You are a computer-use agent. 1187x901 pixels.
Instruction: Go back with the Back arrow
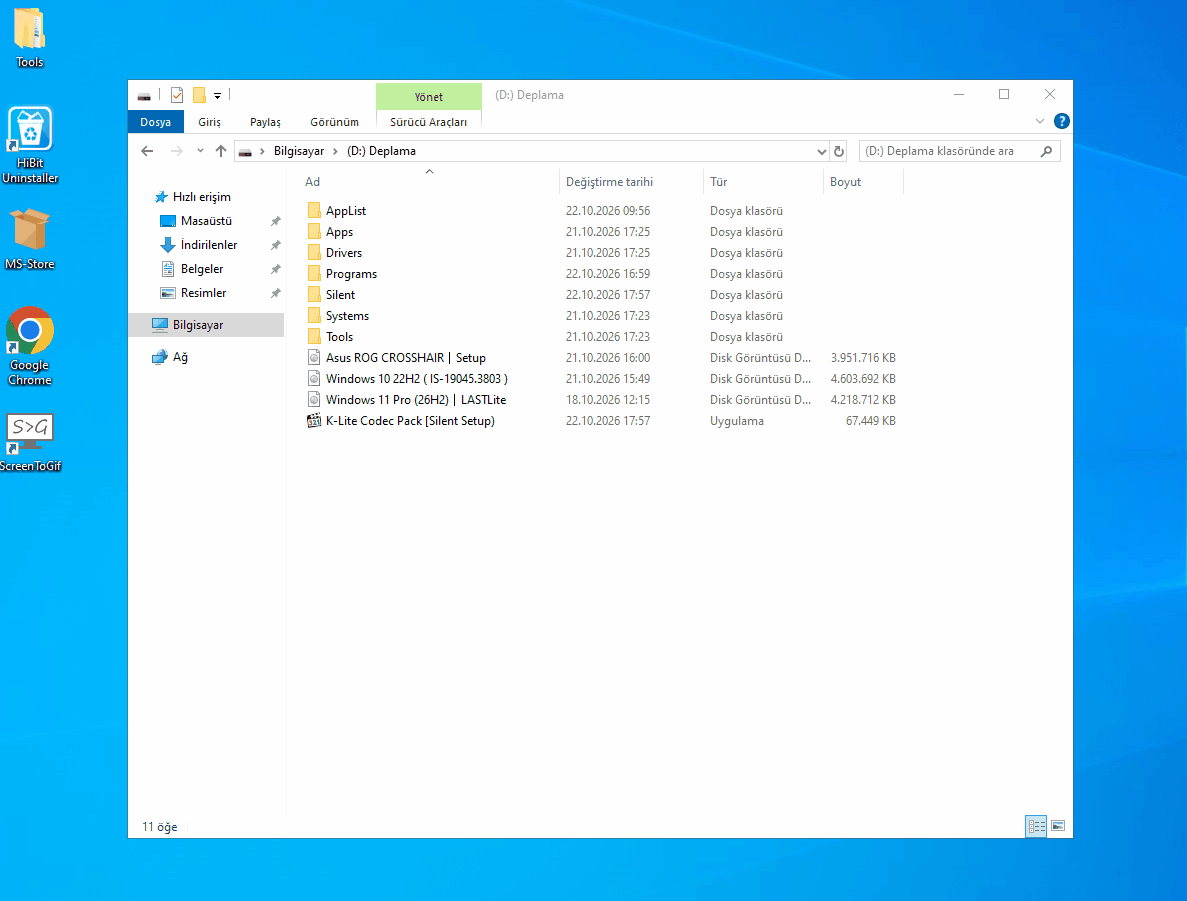[147, 151]
